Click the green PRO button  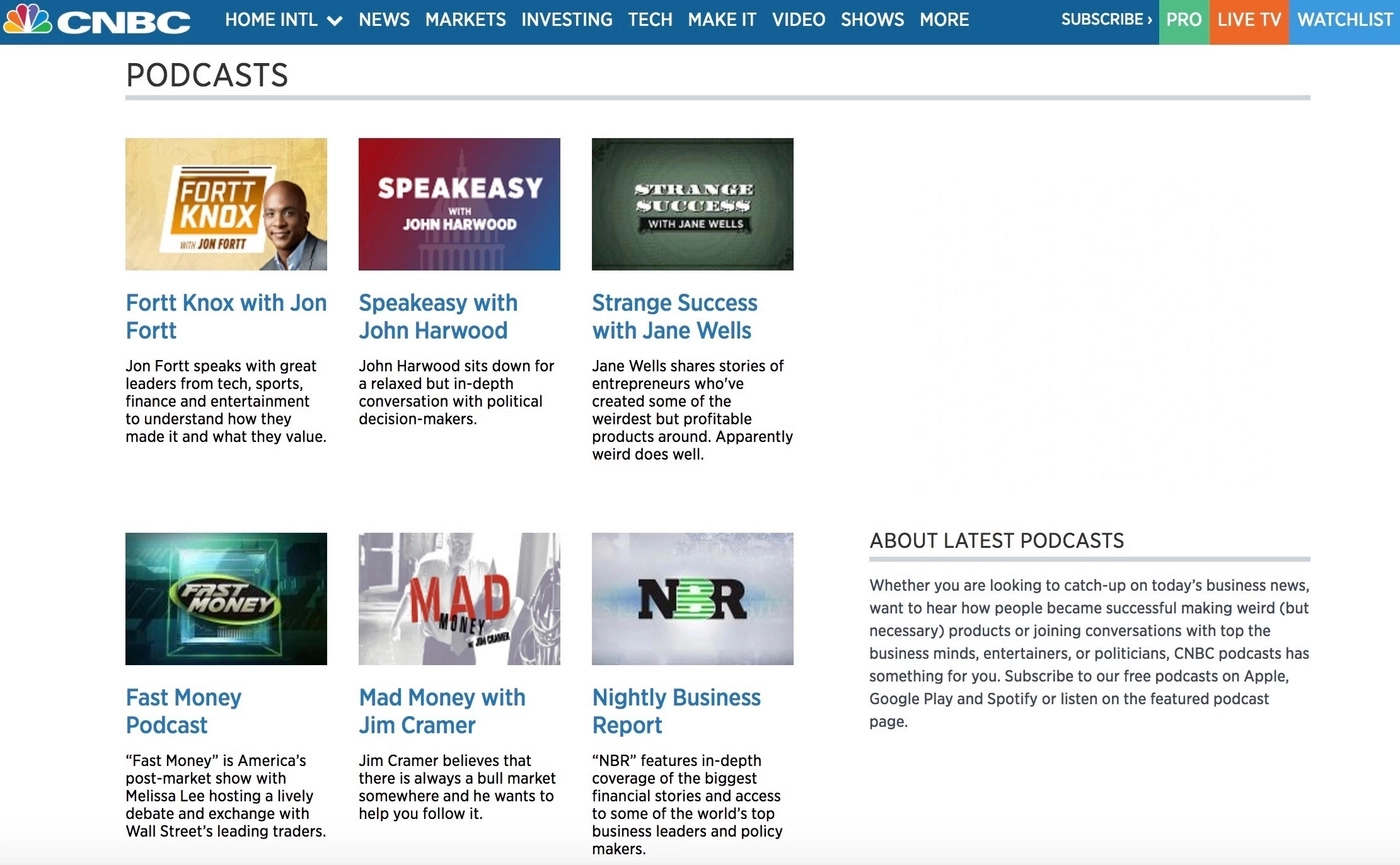[x=1184, y=21]
